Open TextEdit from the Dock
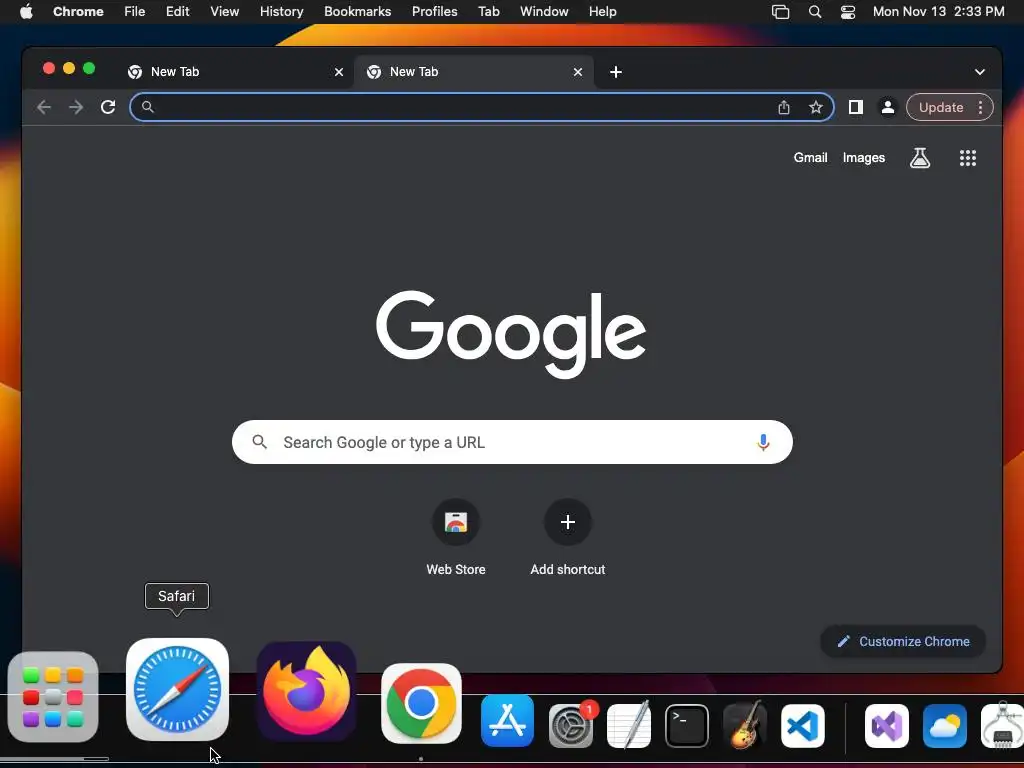 pos(629,725)
